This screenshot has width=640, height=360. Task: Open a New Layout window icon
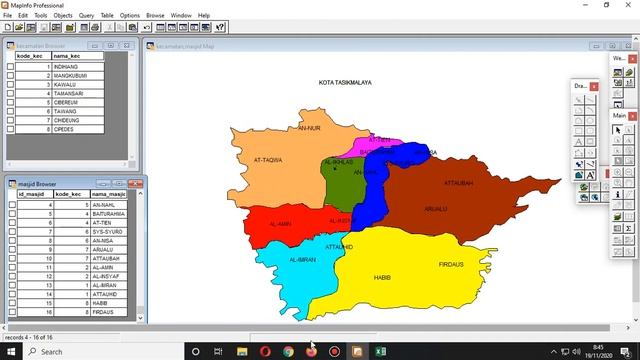194,27
